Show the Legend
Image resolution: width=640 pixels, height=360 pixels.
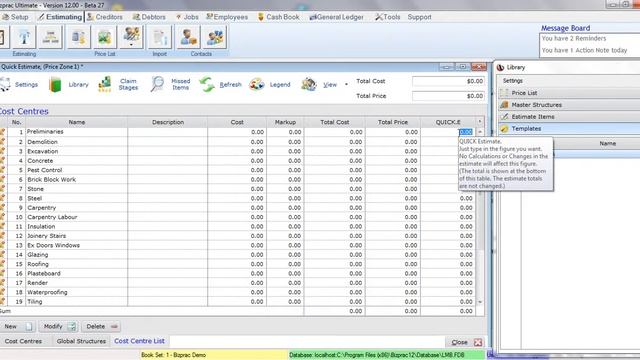pos(270,84)
